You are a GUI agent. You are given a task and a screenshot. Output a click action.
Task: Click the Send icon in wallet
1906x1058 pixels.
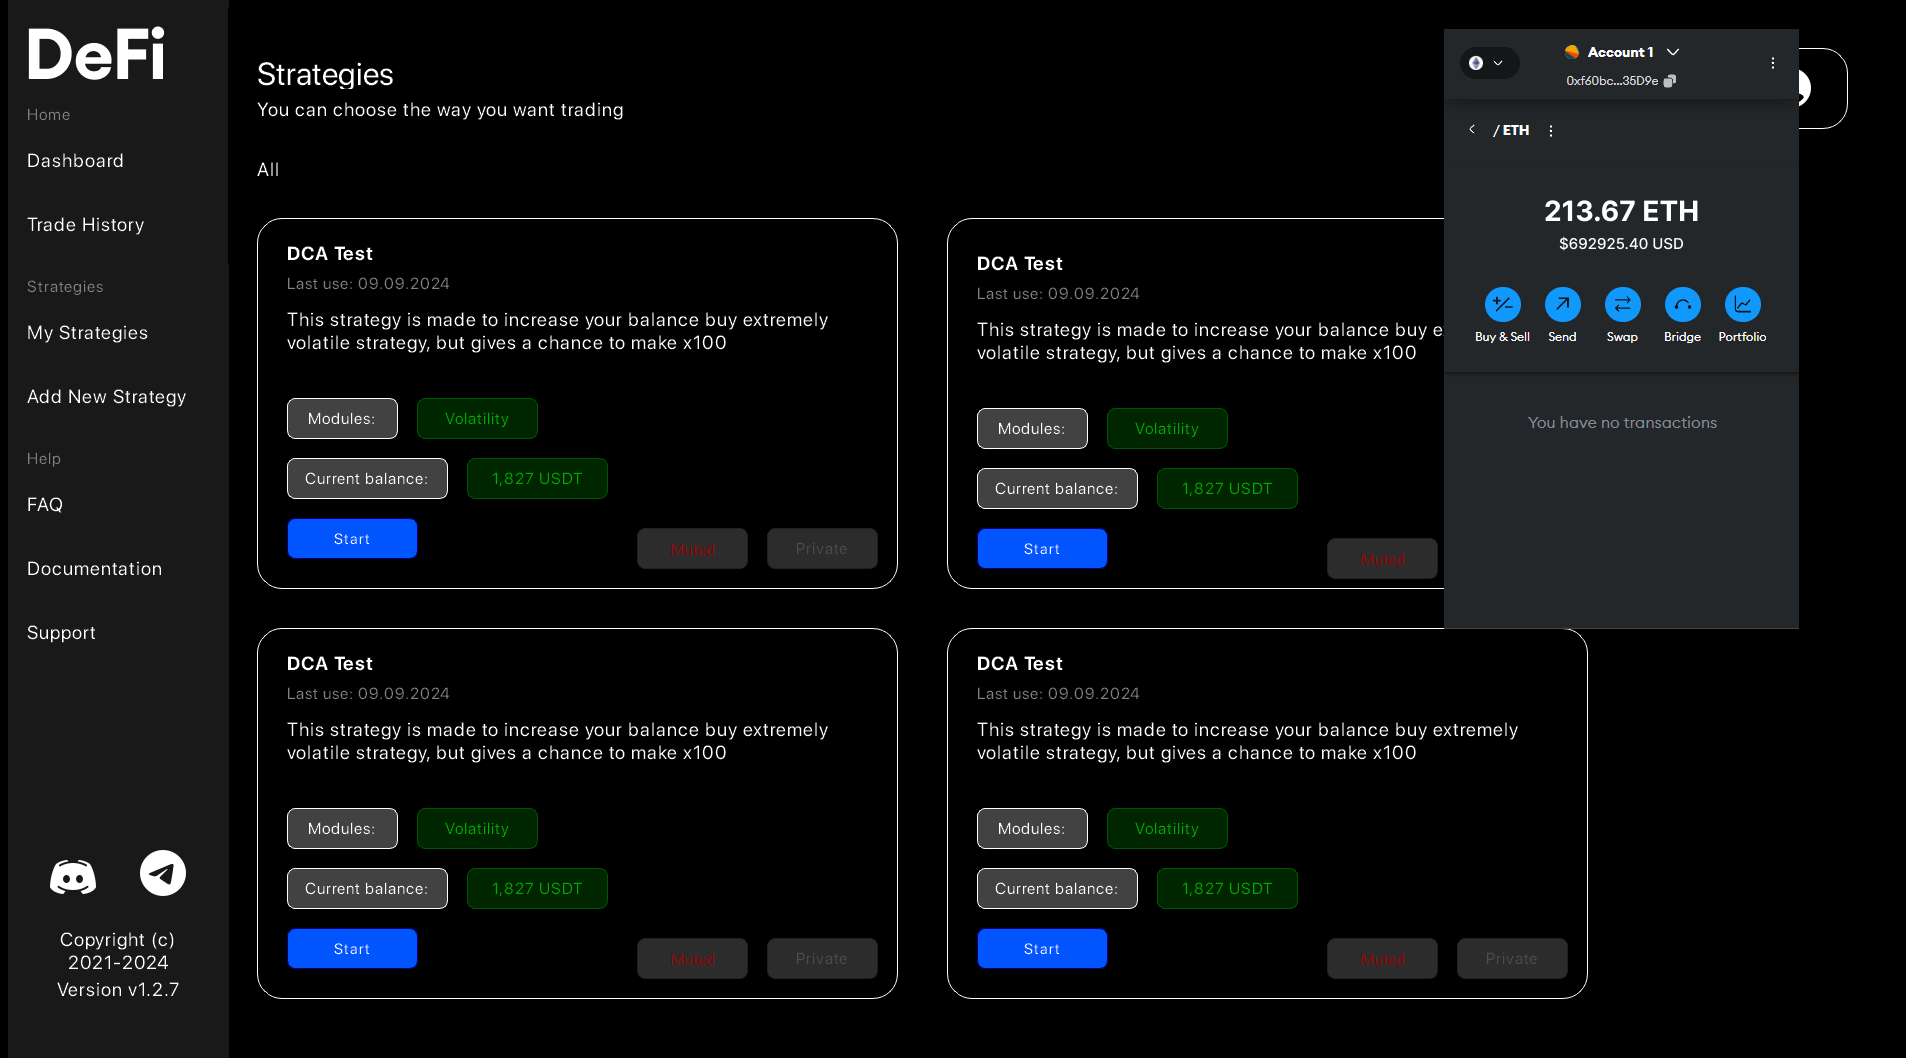[x=1562, y=304]
